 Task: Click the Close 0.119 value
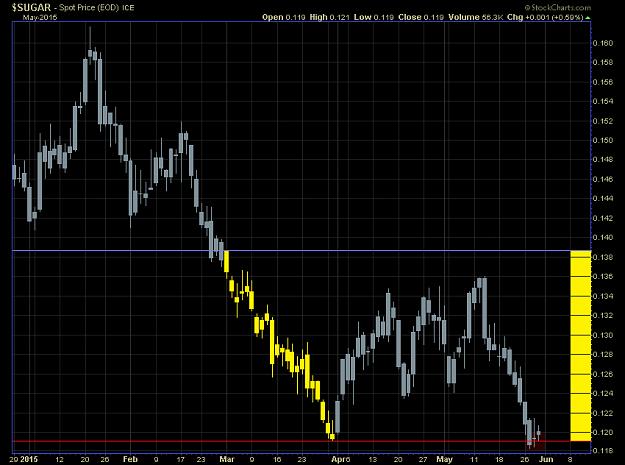[421, 17]
